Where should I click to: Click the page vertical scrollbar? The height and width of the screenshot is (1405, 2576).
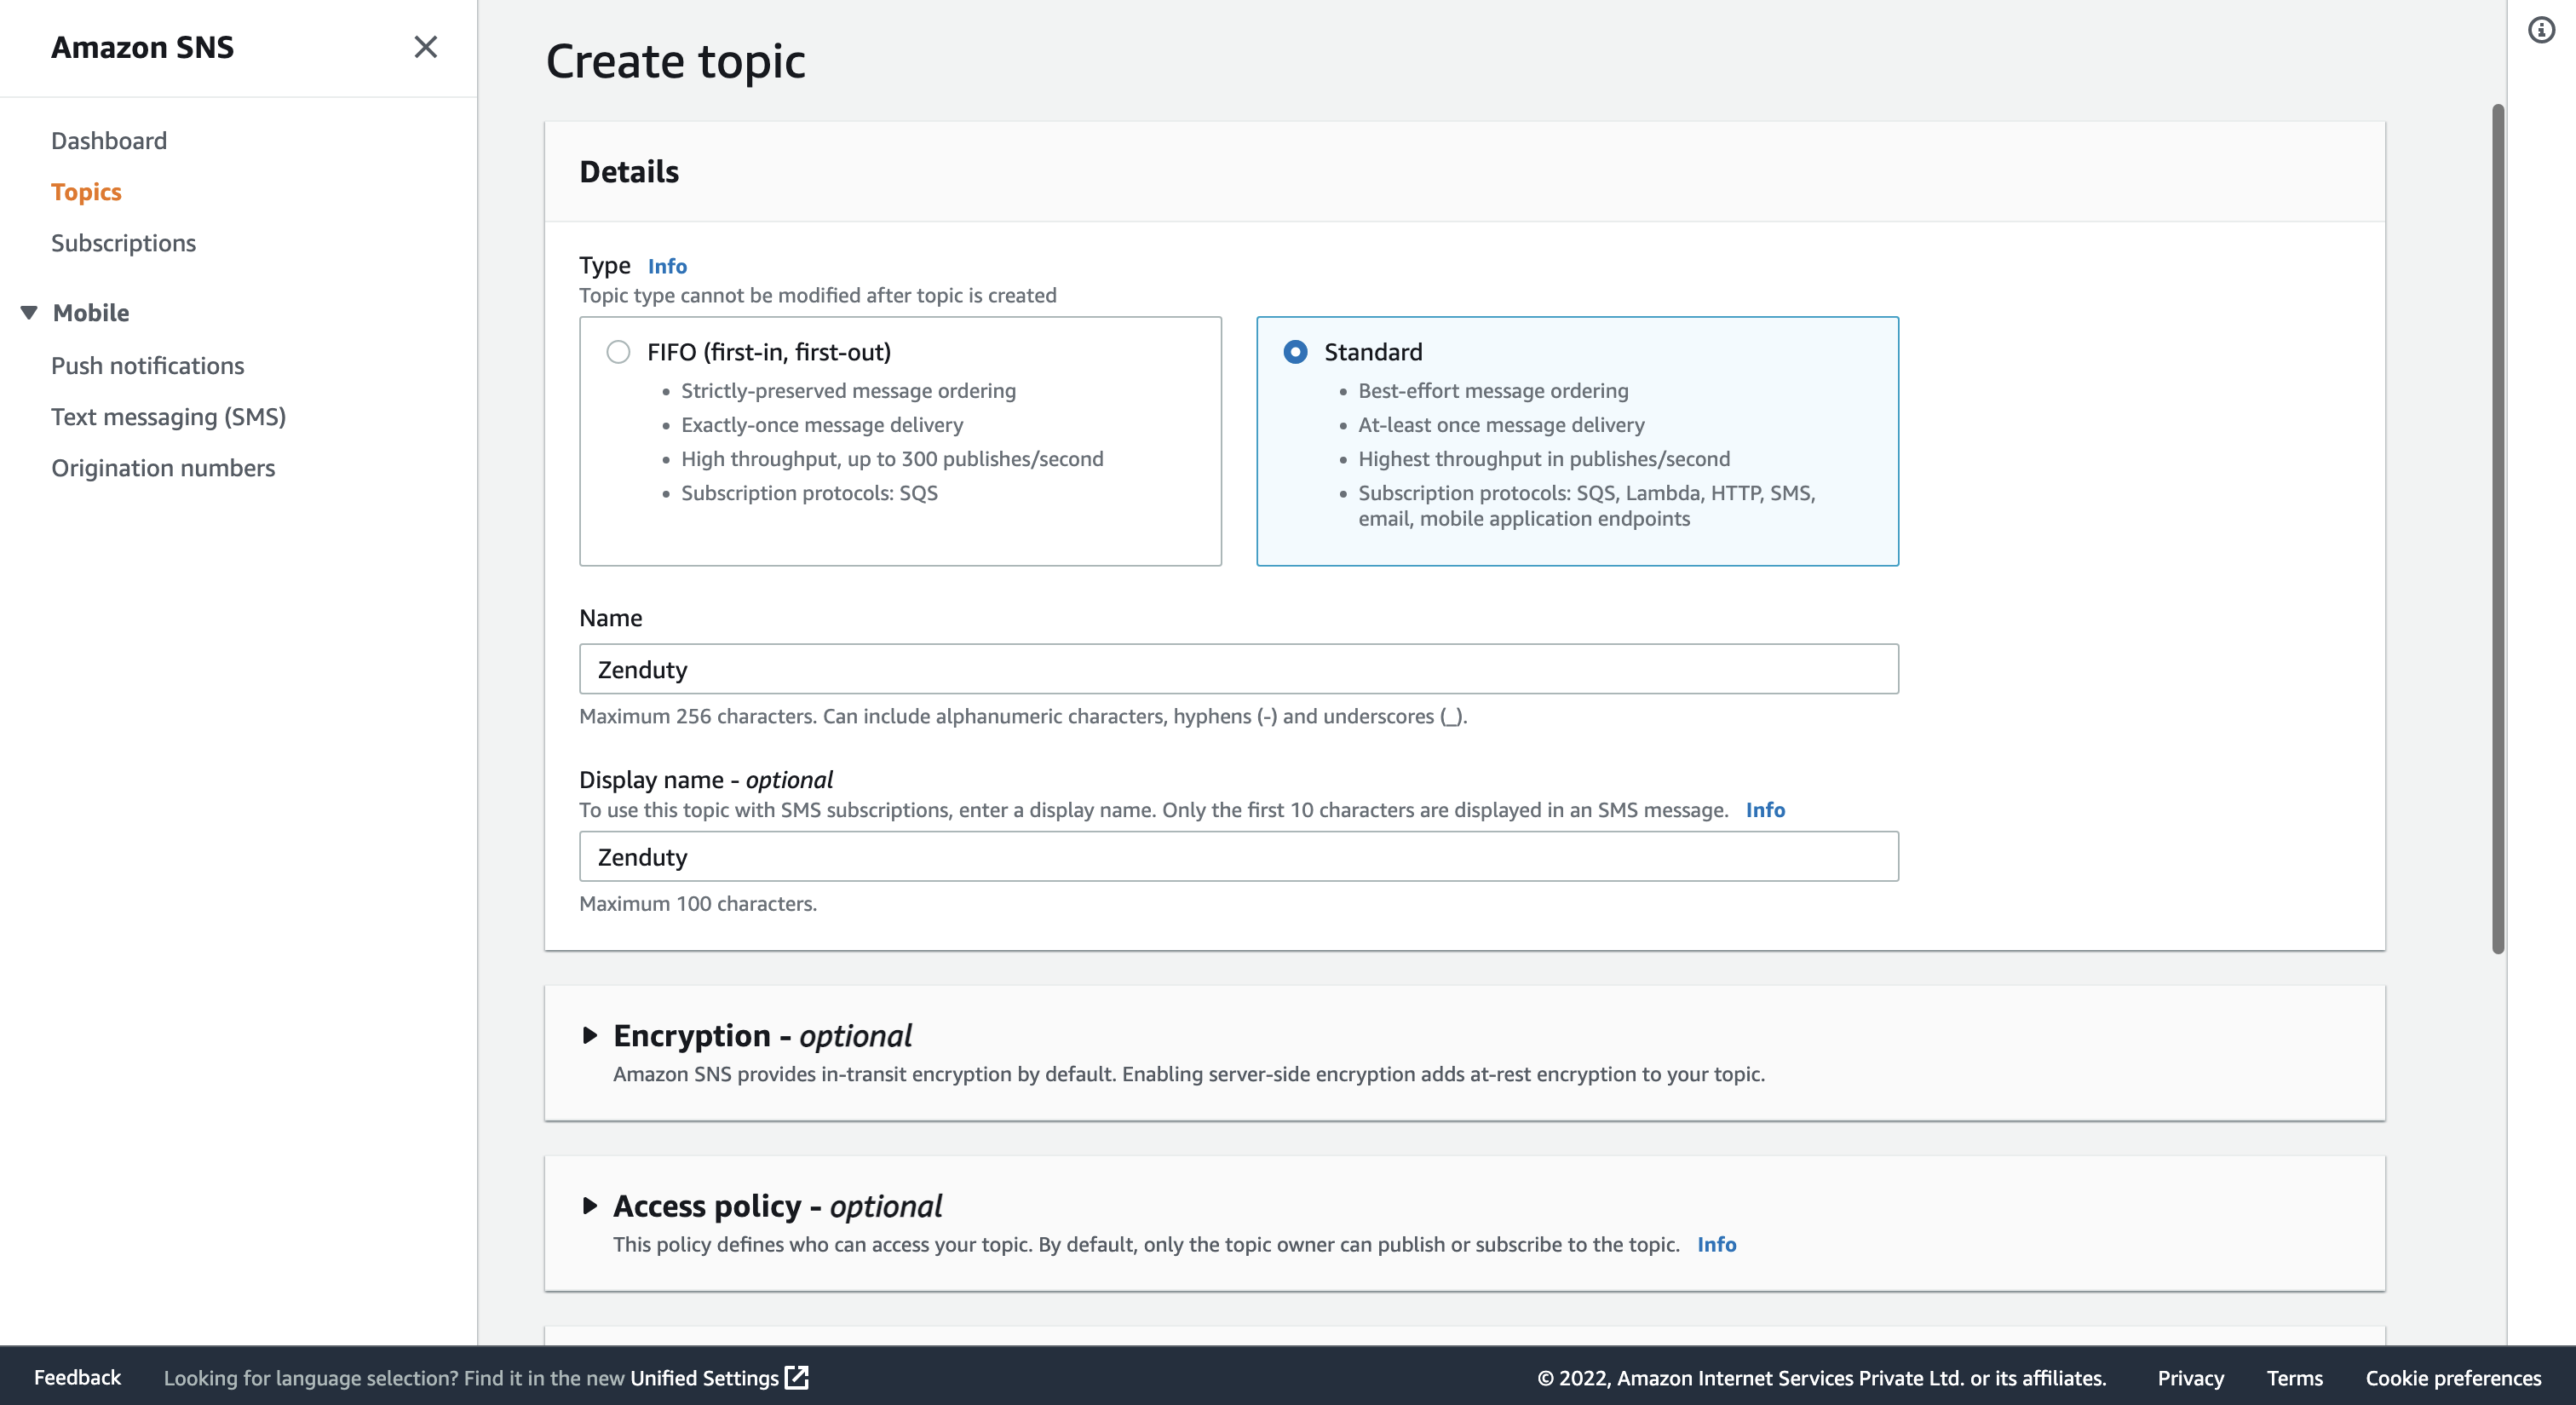(2497, 528)
